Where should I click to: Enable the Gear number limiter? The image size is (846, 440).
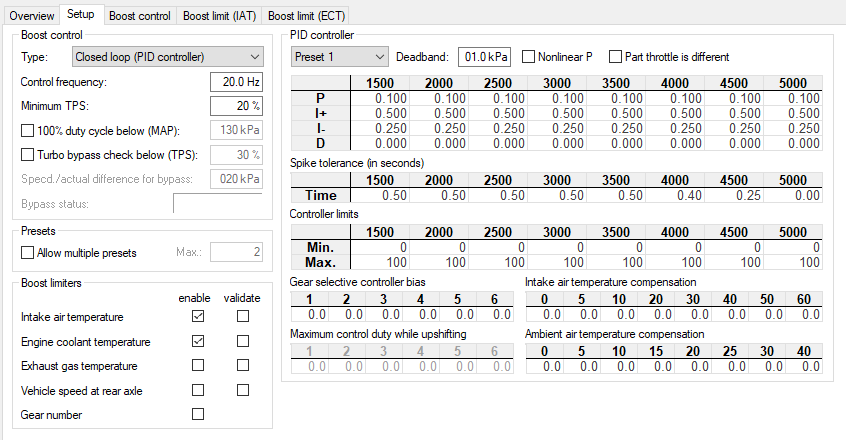(198, 414)
